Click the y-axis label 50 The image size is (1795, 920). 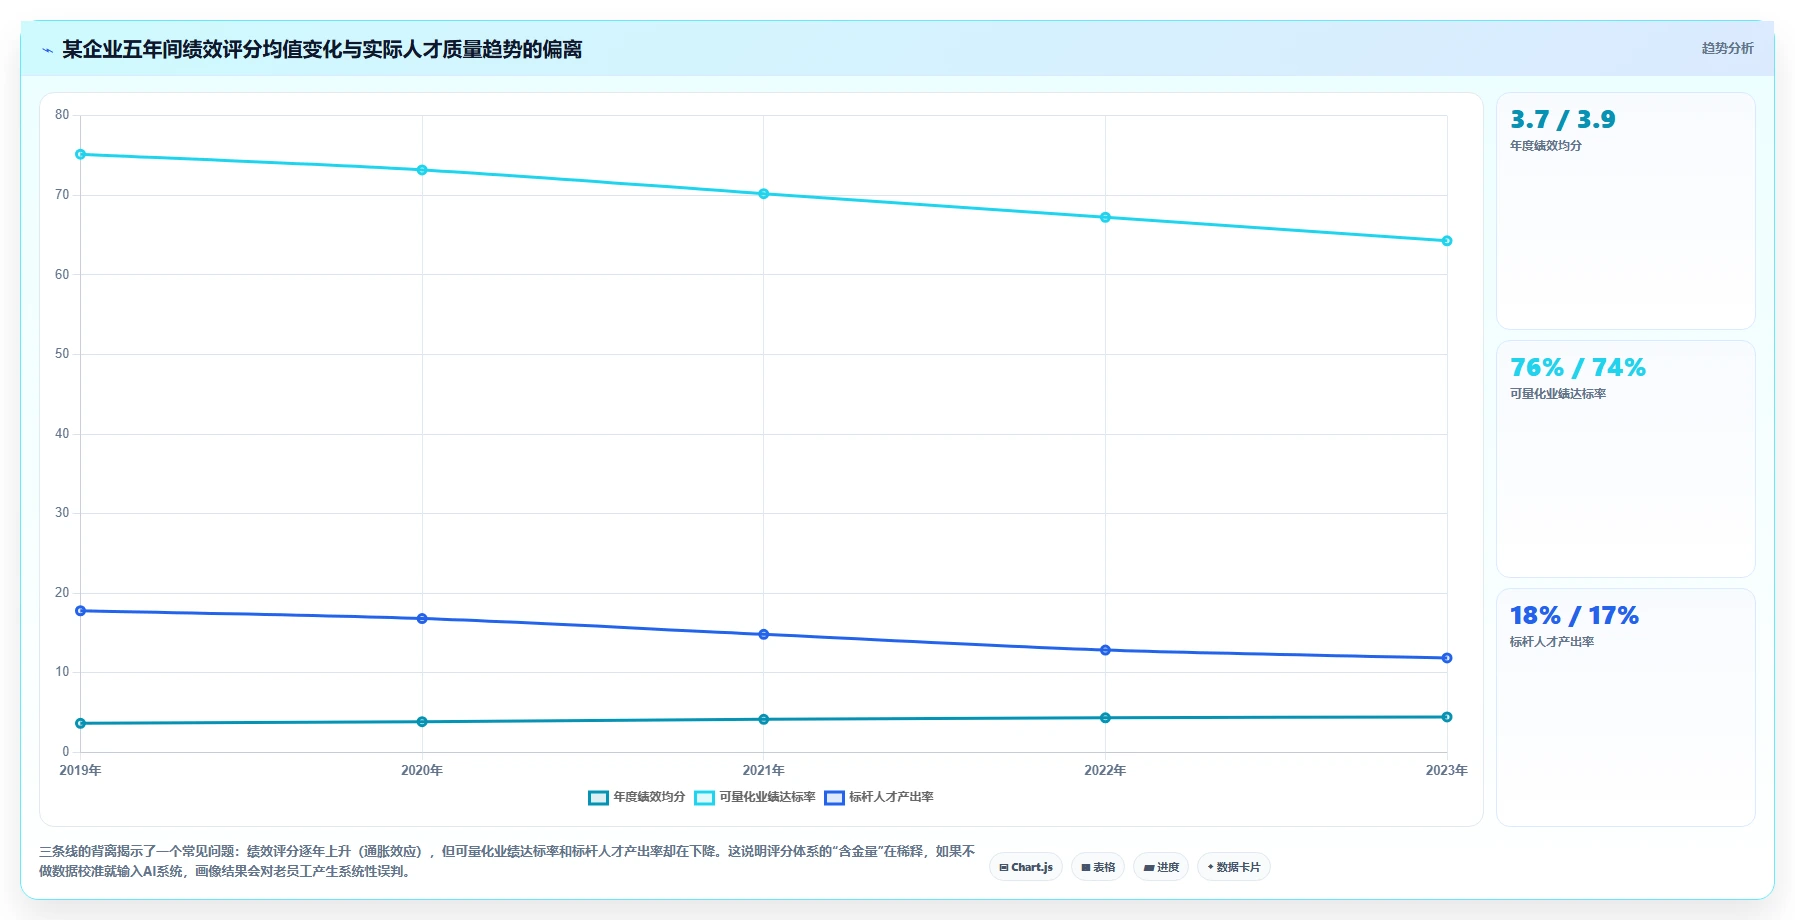click(x=62, y=354)
